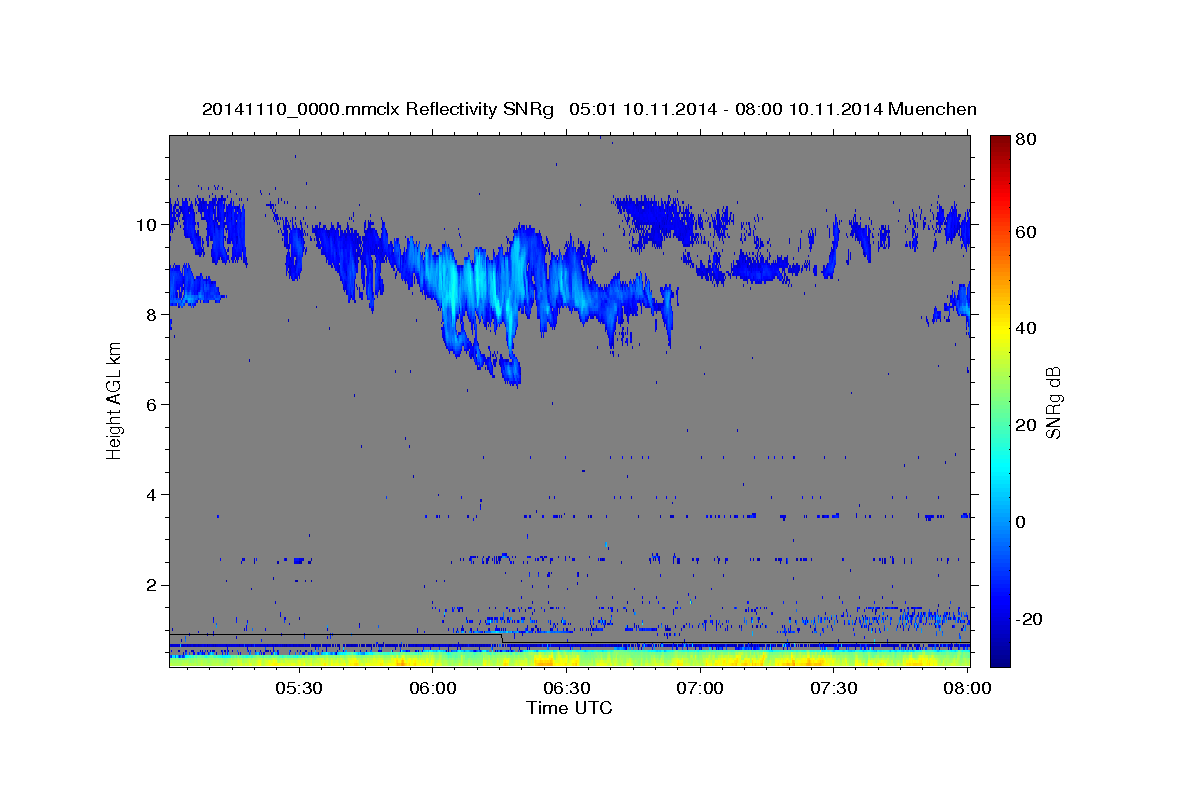
Task: Select the '05:30' time axis label
Action: click(x=299, y=689)
